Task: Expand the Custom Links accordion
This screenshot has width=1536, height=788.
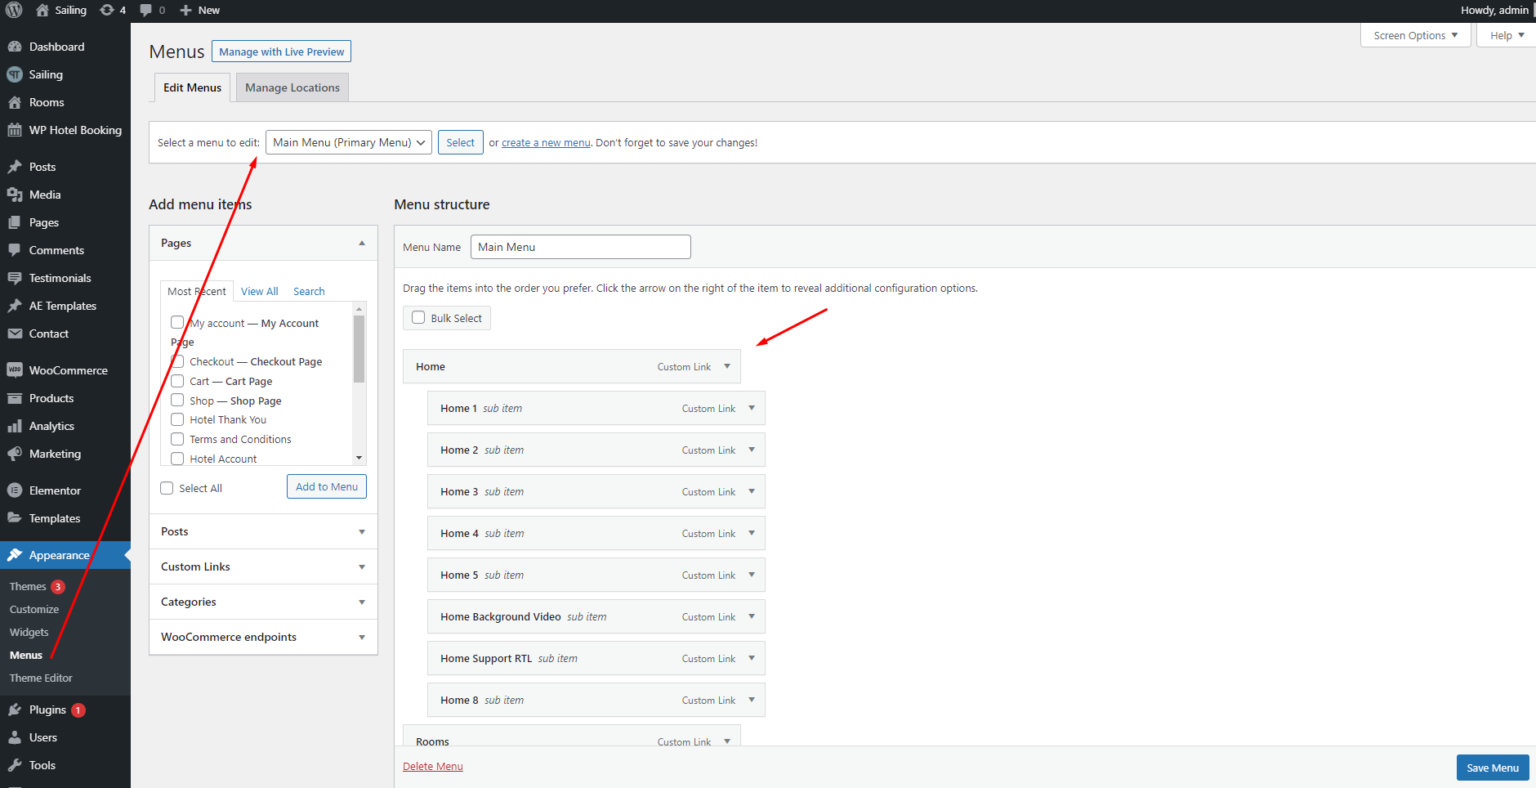Action: coord(262,566)
